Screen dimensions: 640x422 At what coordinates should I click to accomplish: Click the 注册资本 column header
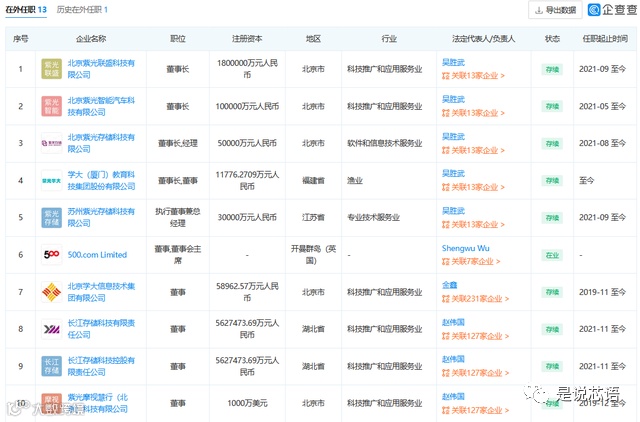[247, 39]
